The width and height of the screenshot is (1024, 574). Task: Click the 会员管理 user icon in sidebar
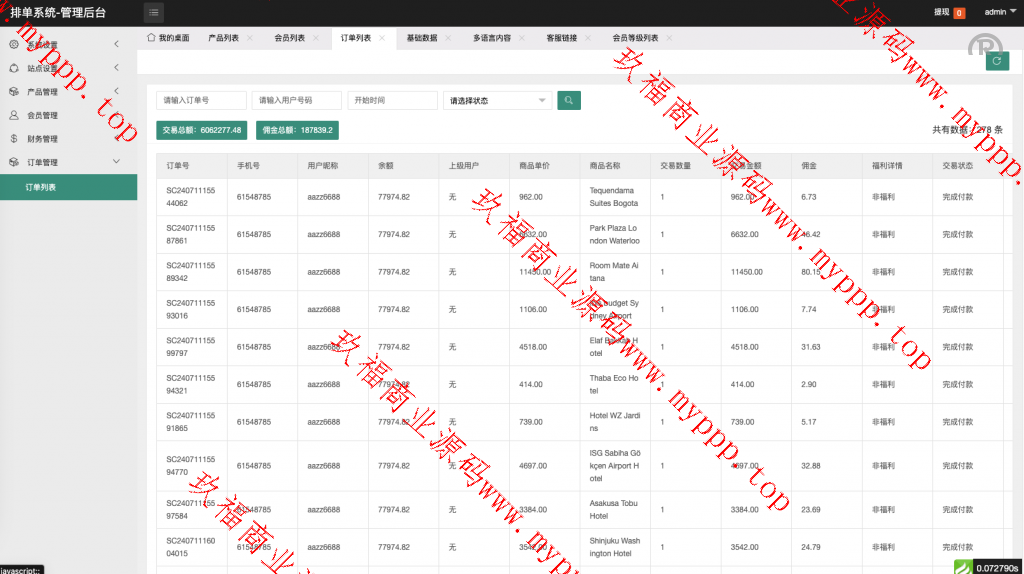14,115
